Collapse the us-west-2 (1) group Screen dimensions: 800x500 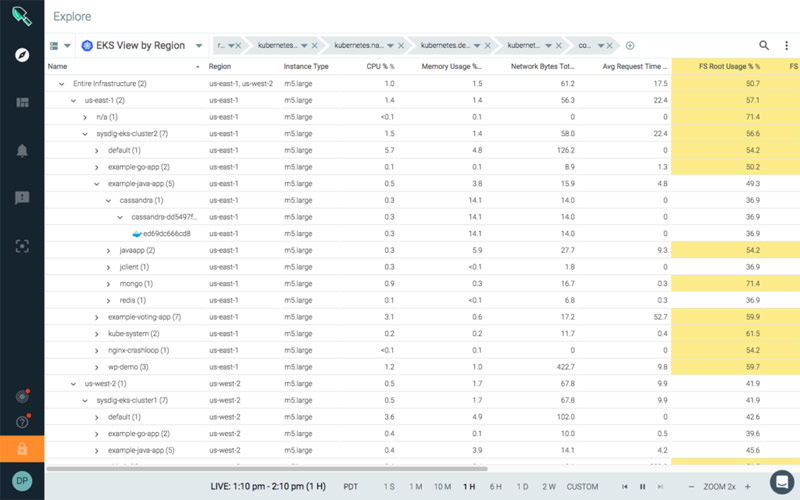[x=73, y=384]
